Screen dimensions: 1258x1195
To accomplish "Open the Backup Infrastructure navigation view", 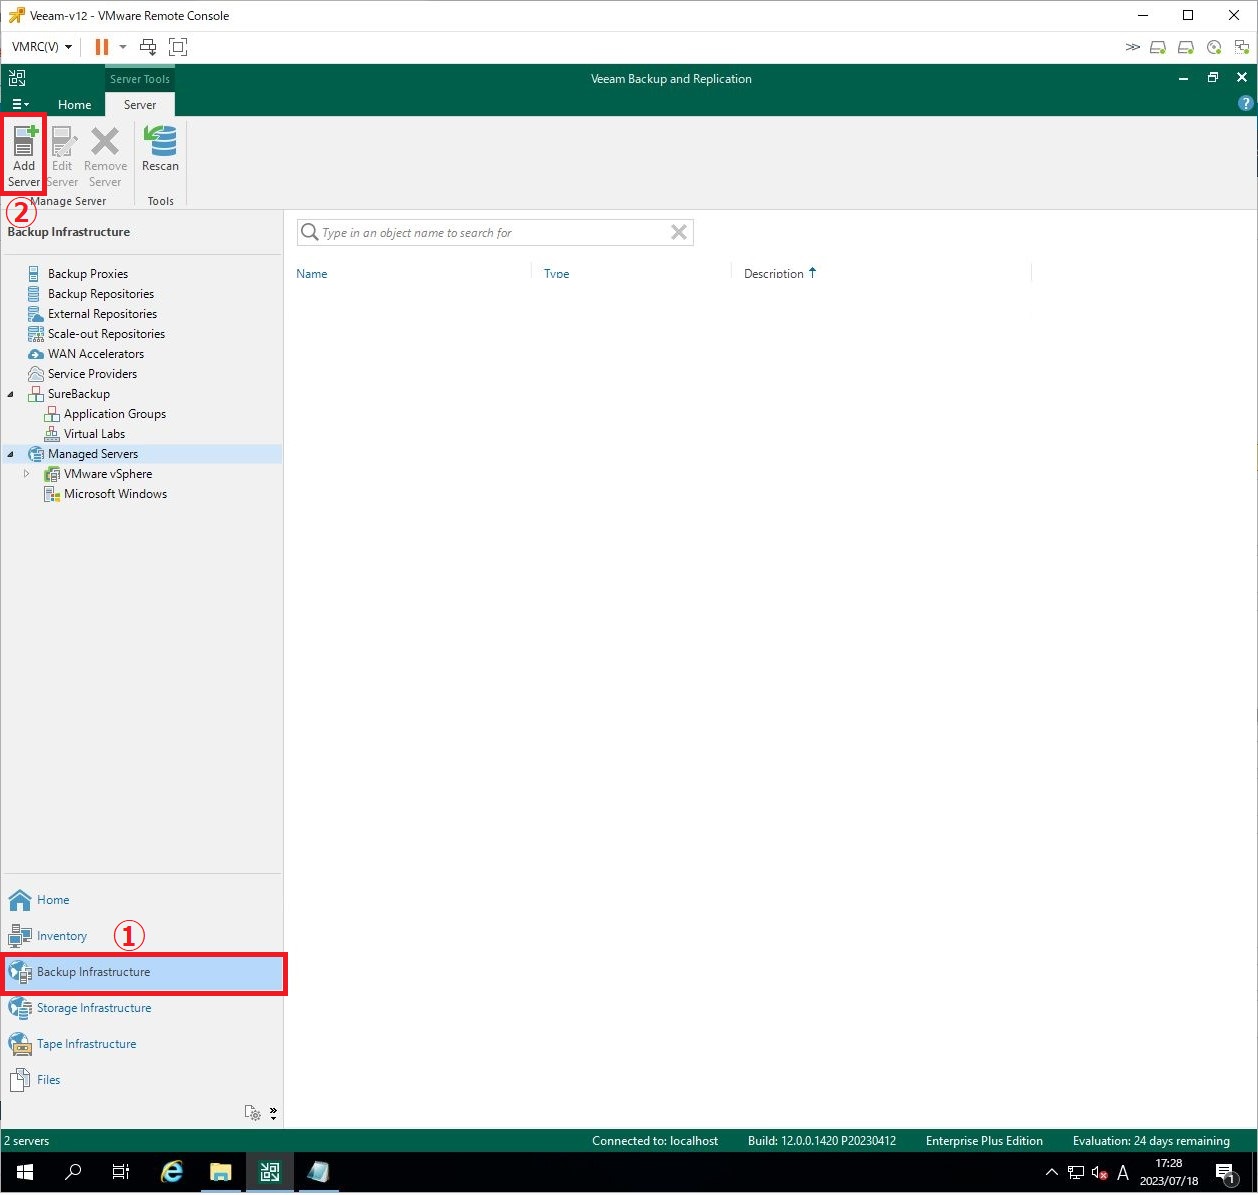I will pyautogui.click(x=144, y=973).
